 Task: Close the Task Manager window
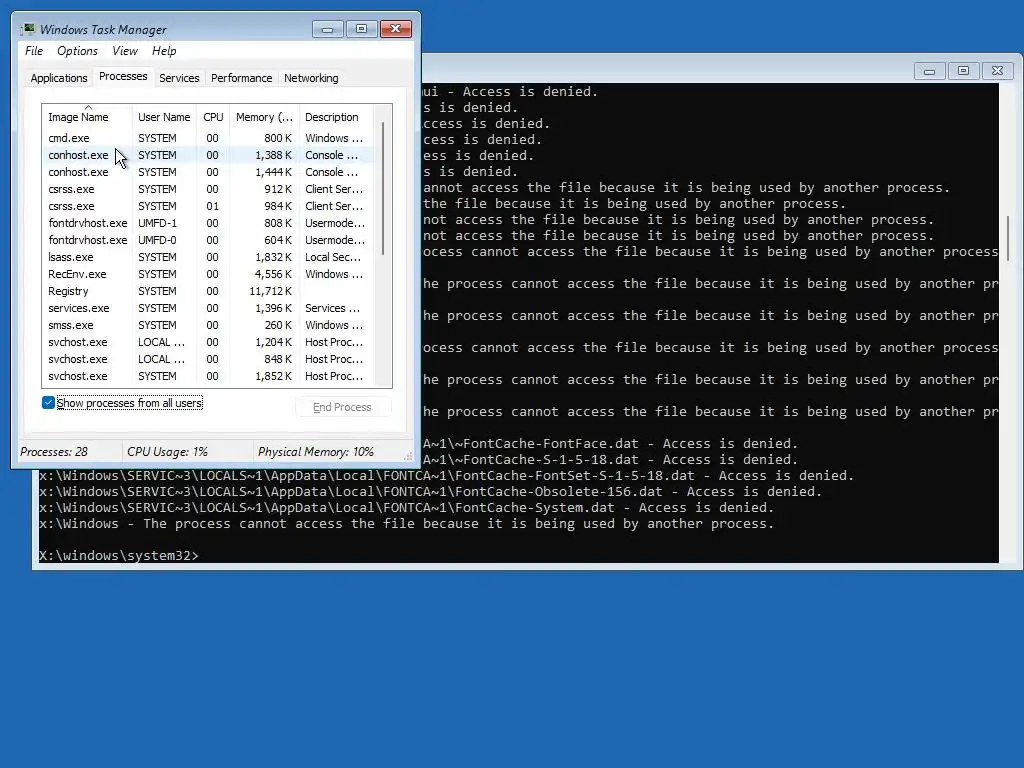coord(395,29)
